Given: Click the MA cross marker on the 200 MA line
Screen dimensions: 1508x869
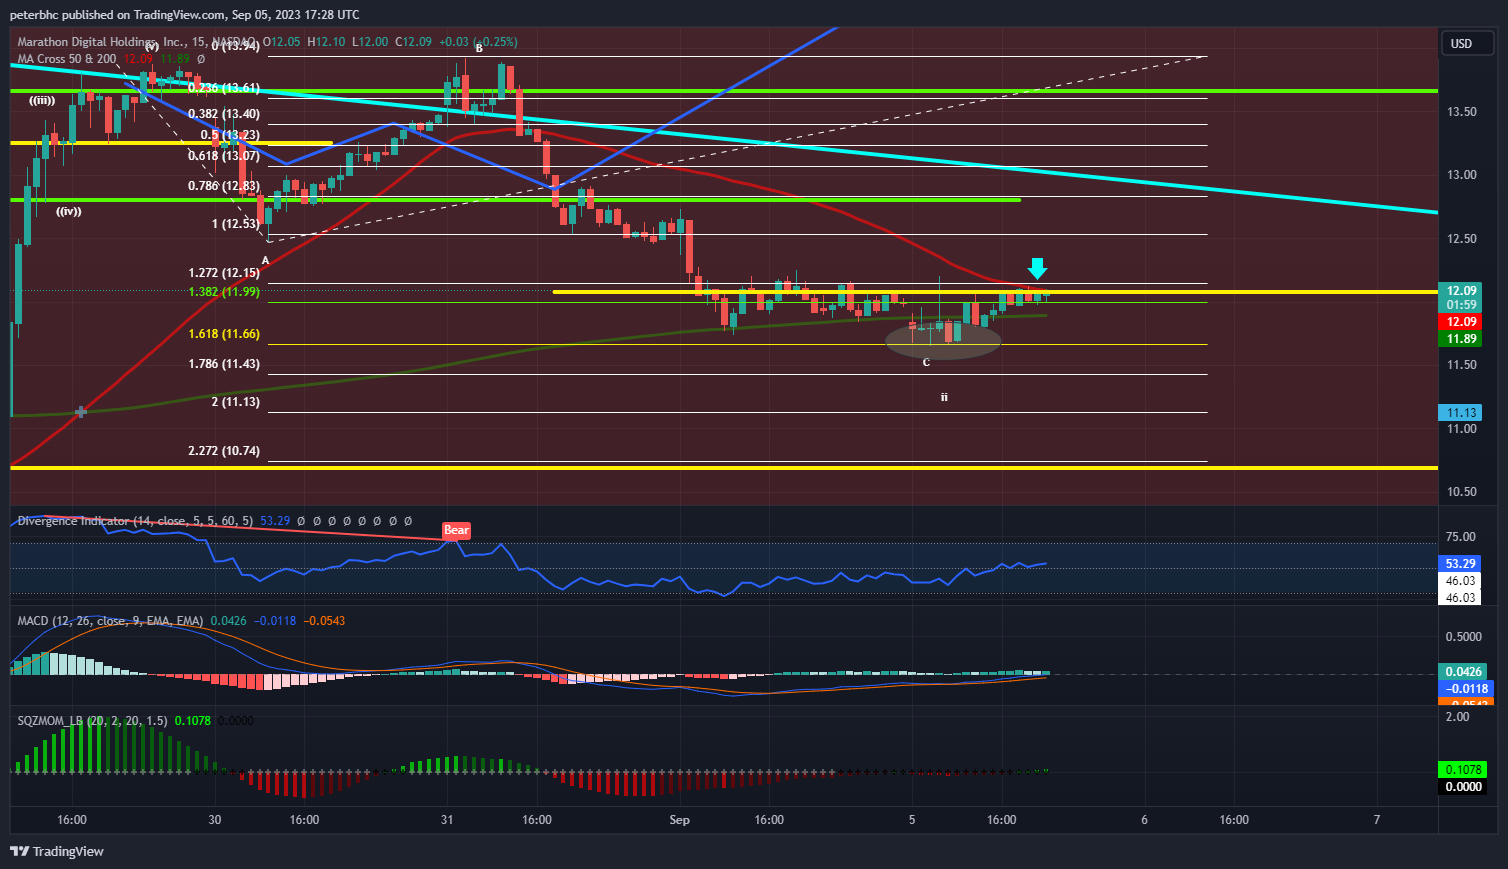Looking at the screenshot, I should click(x=81, y=412).
